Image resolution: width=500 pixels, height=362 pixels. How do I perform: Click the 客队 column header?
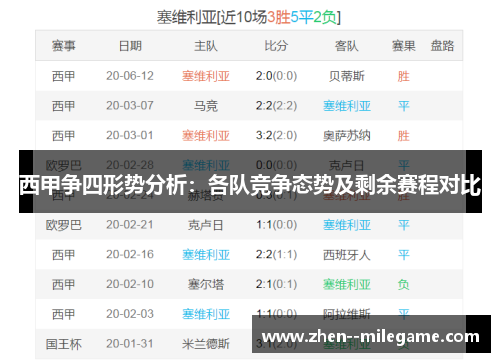tap(347, 46)
